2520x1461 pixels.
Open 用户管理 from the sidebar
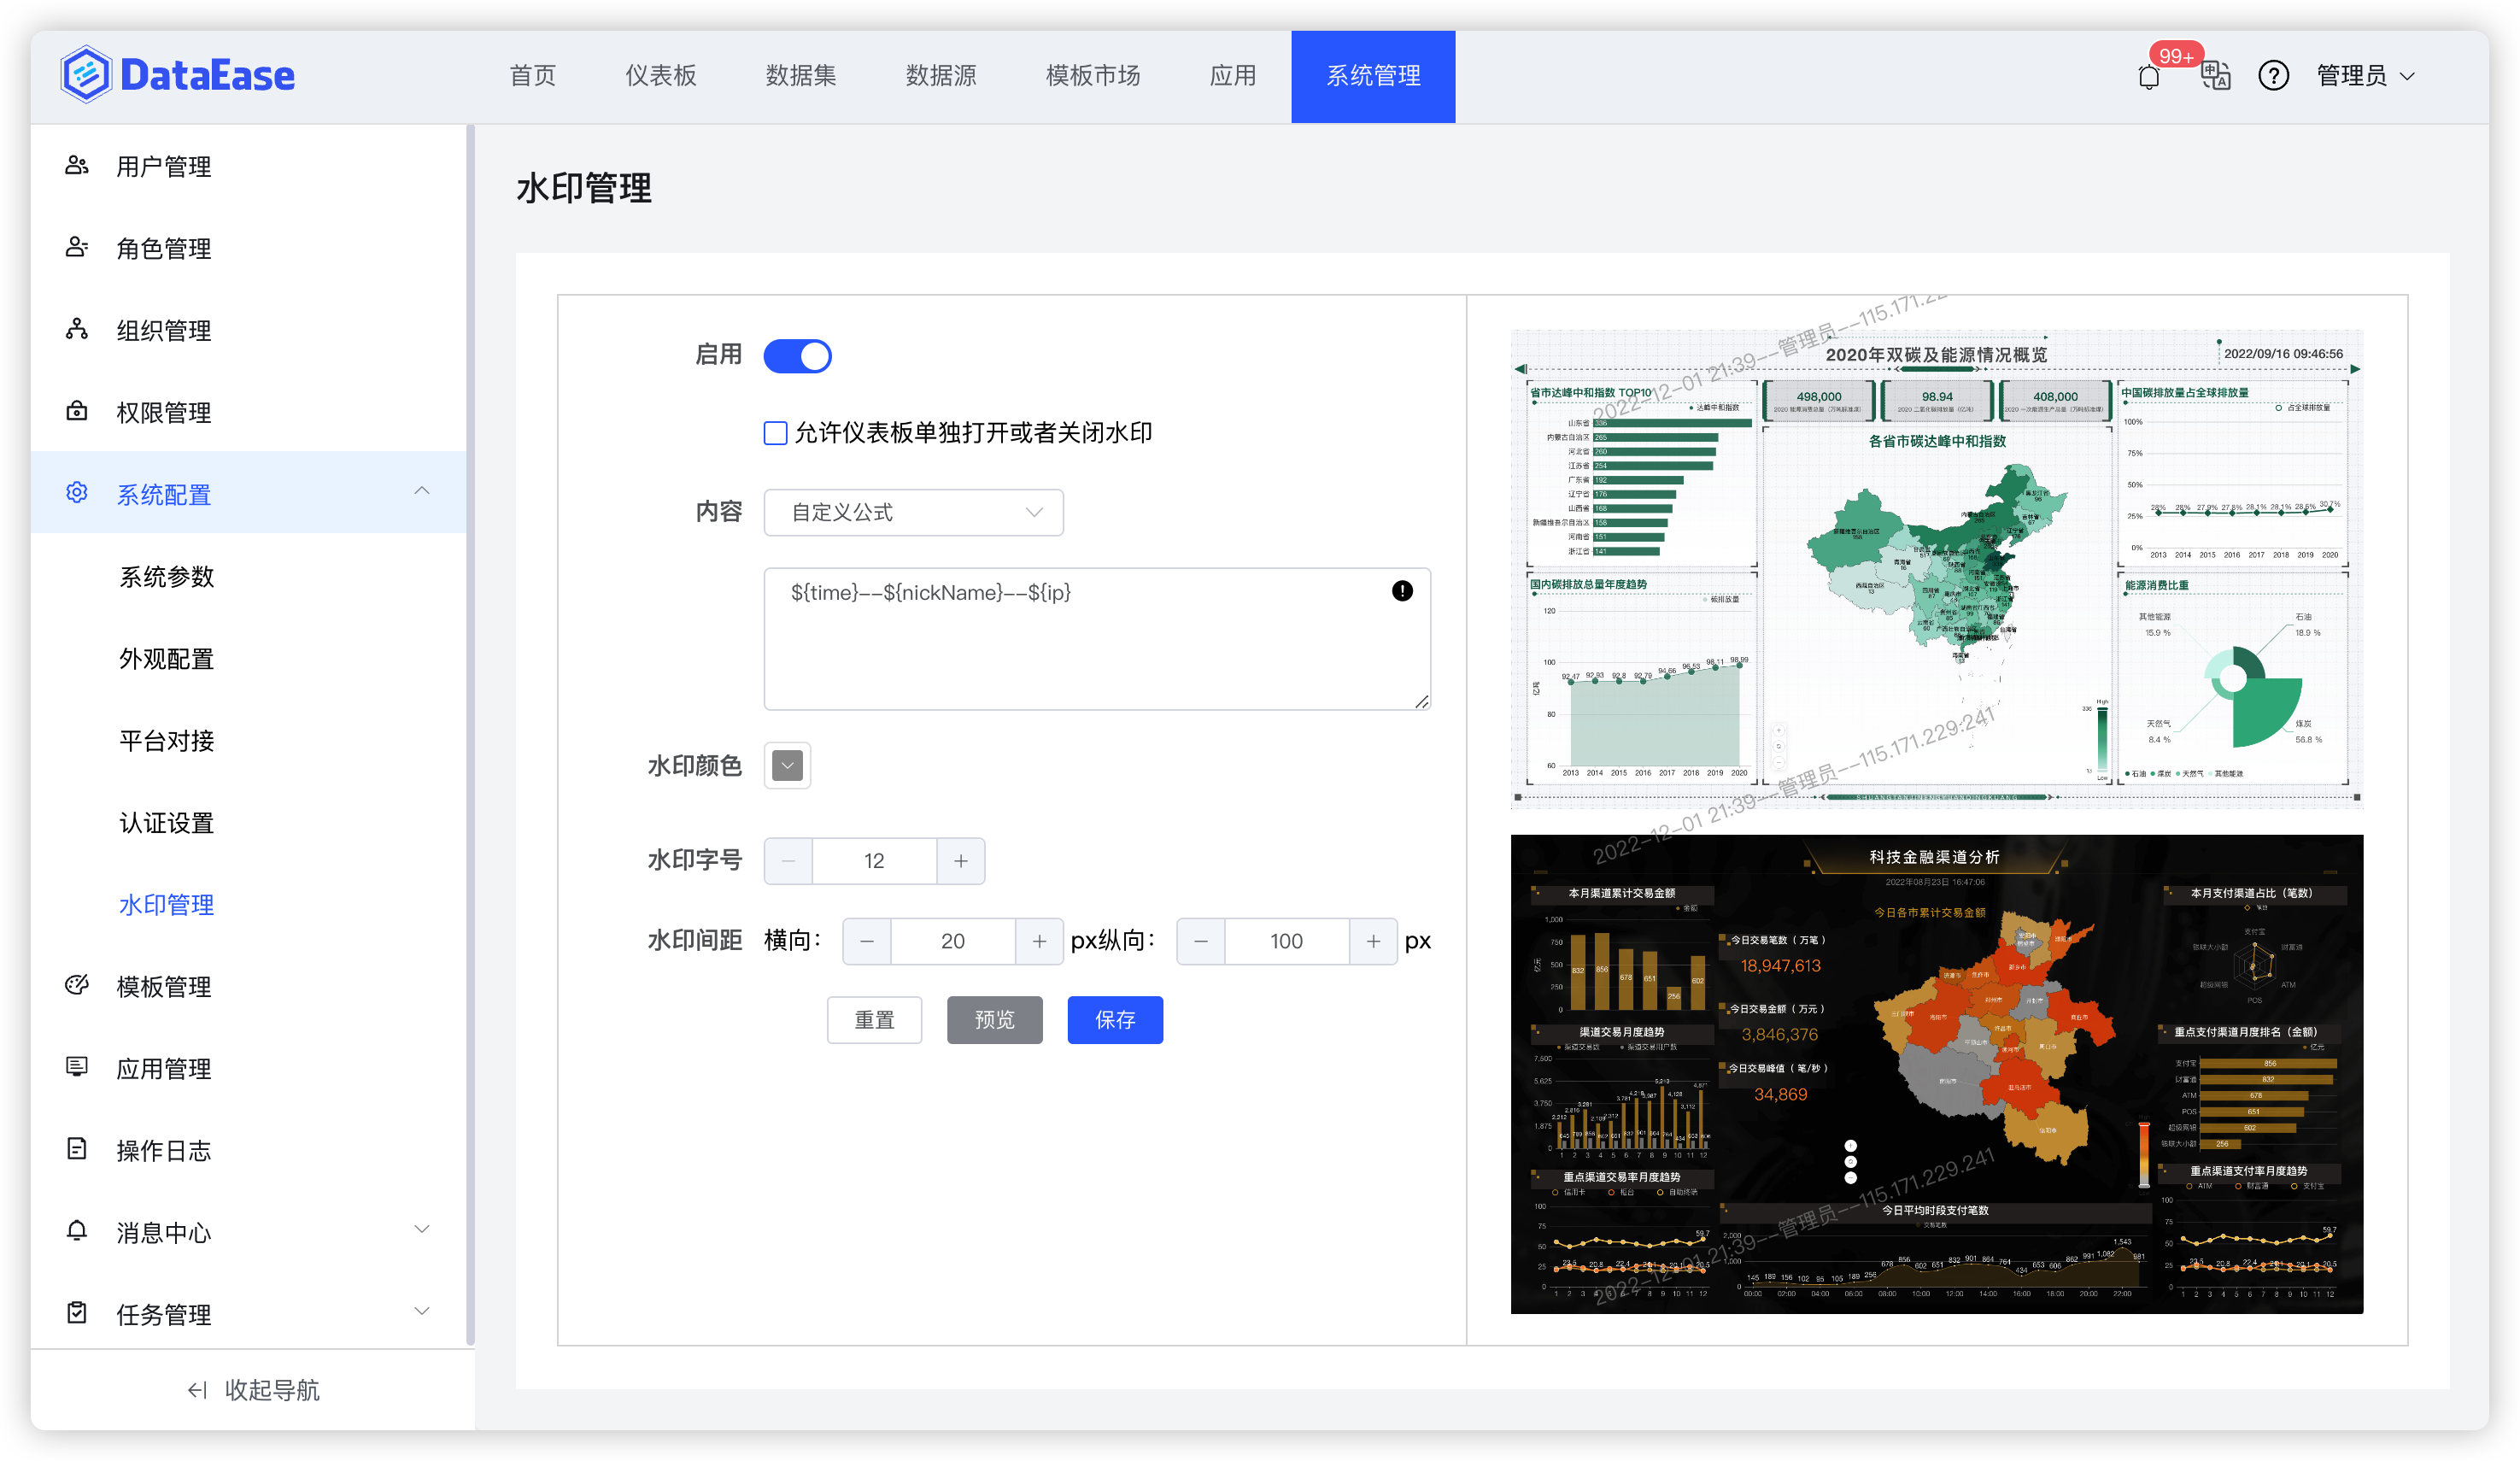tap(163, 166)
